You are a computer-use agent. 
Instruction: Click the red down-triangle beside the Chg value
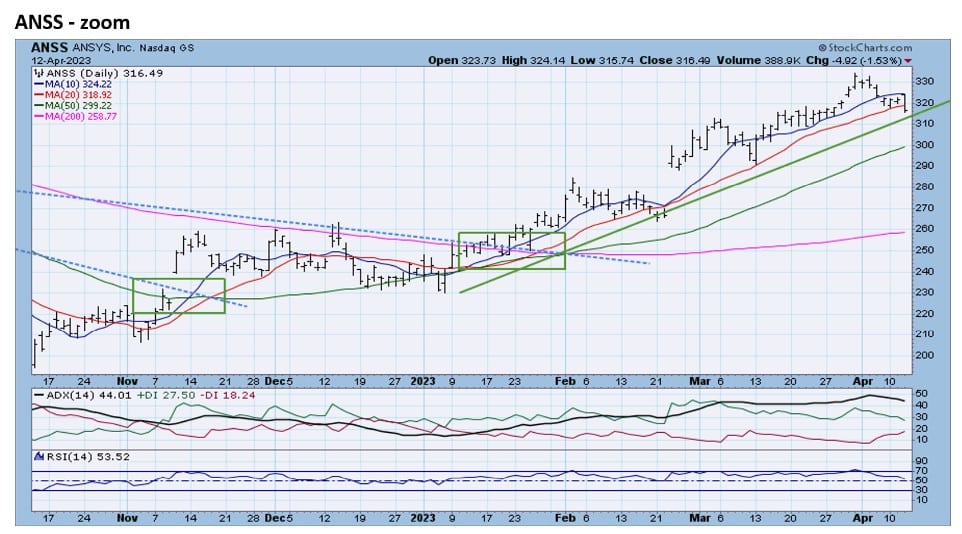(x=908, y=61)
